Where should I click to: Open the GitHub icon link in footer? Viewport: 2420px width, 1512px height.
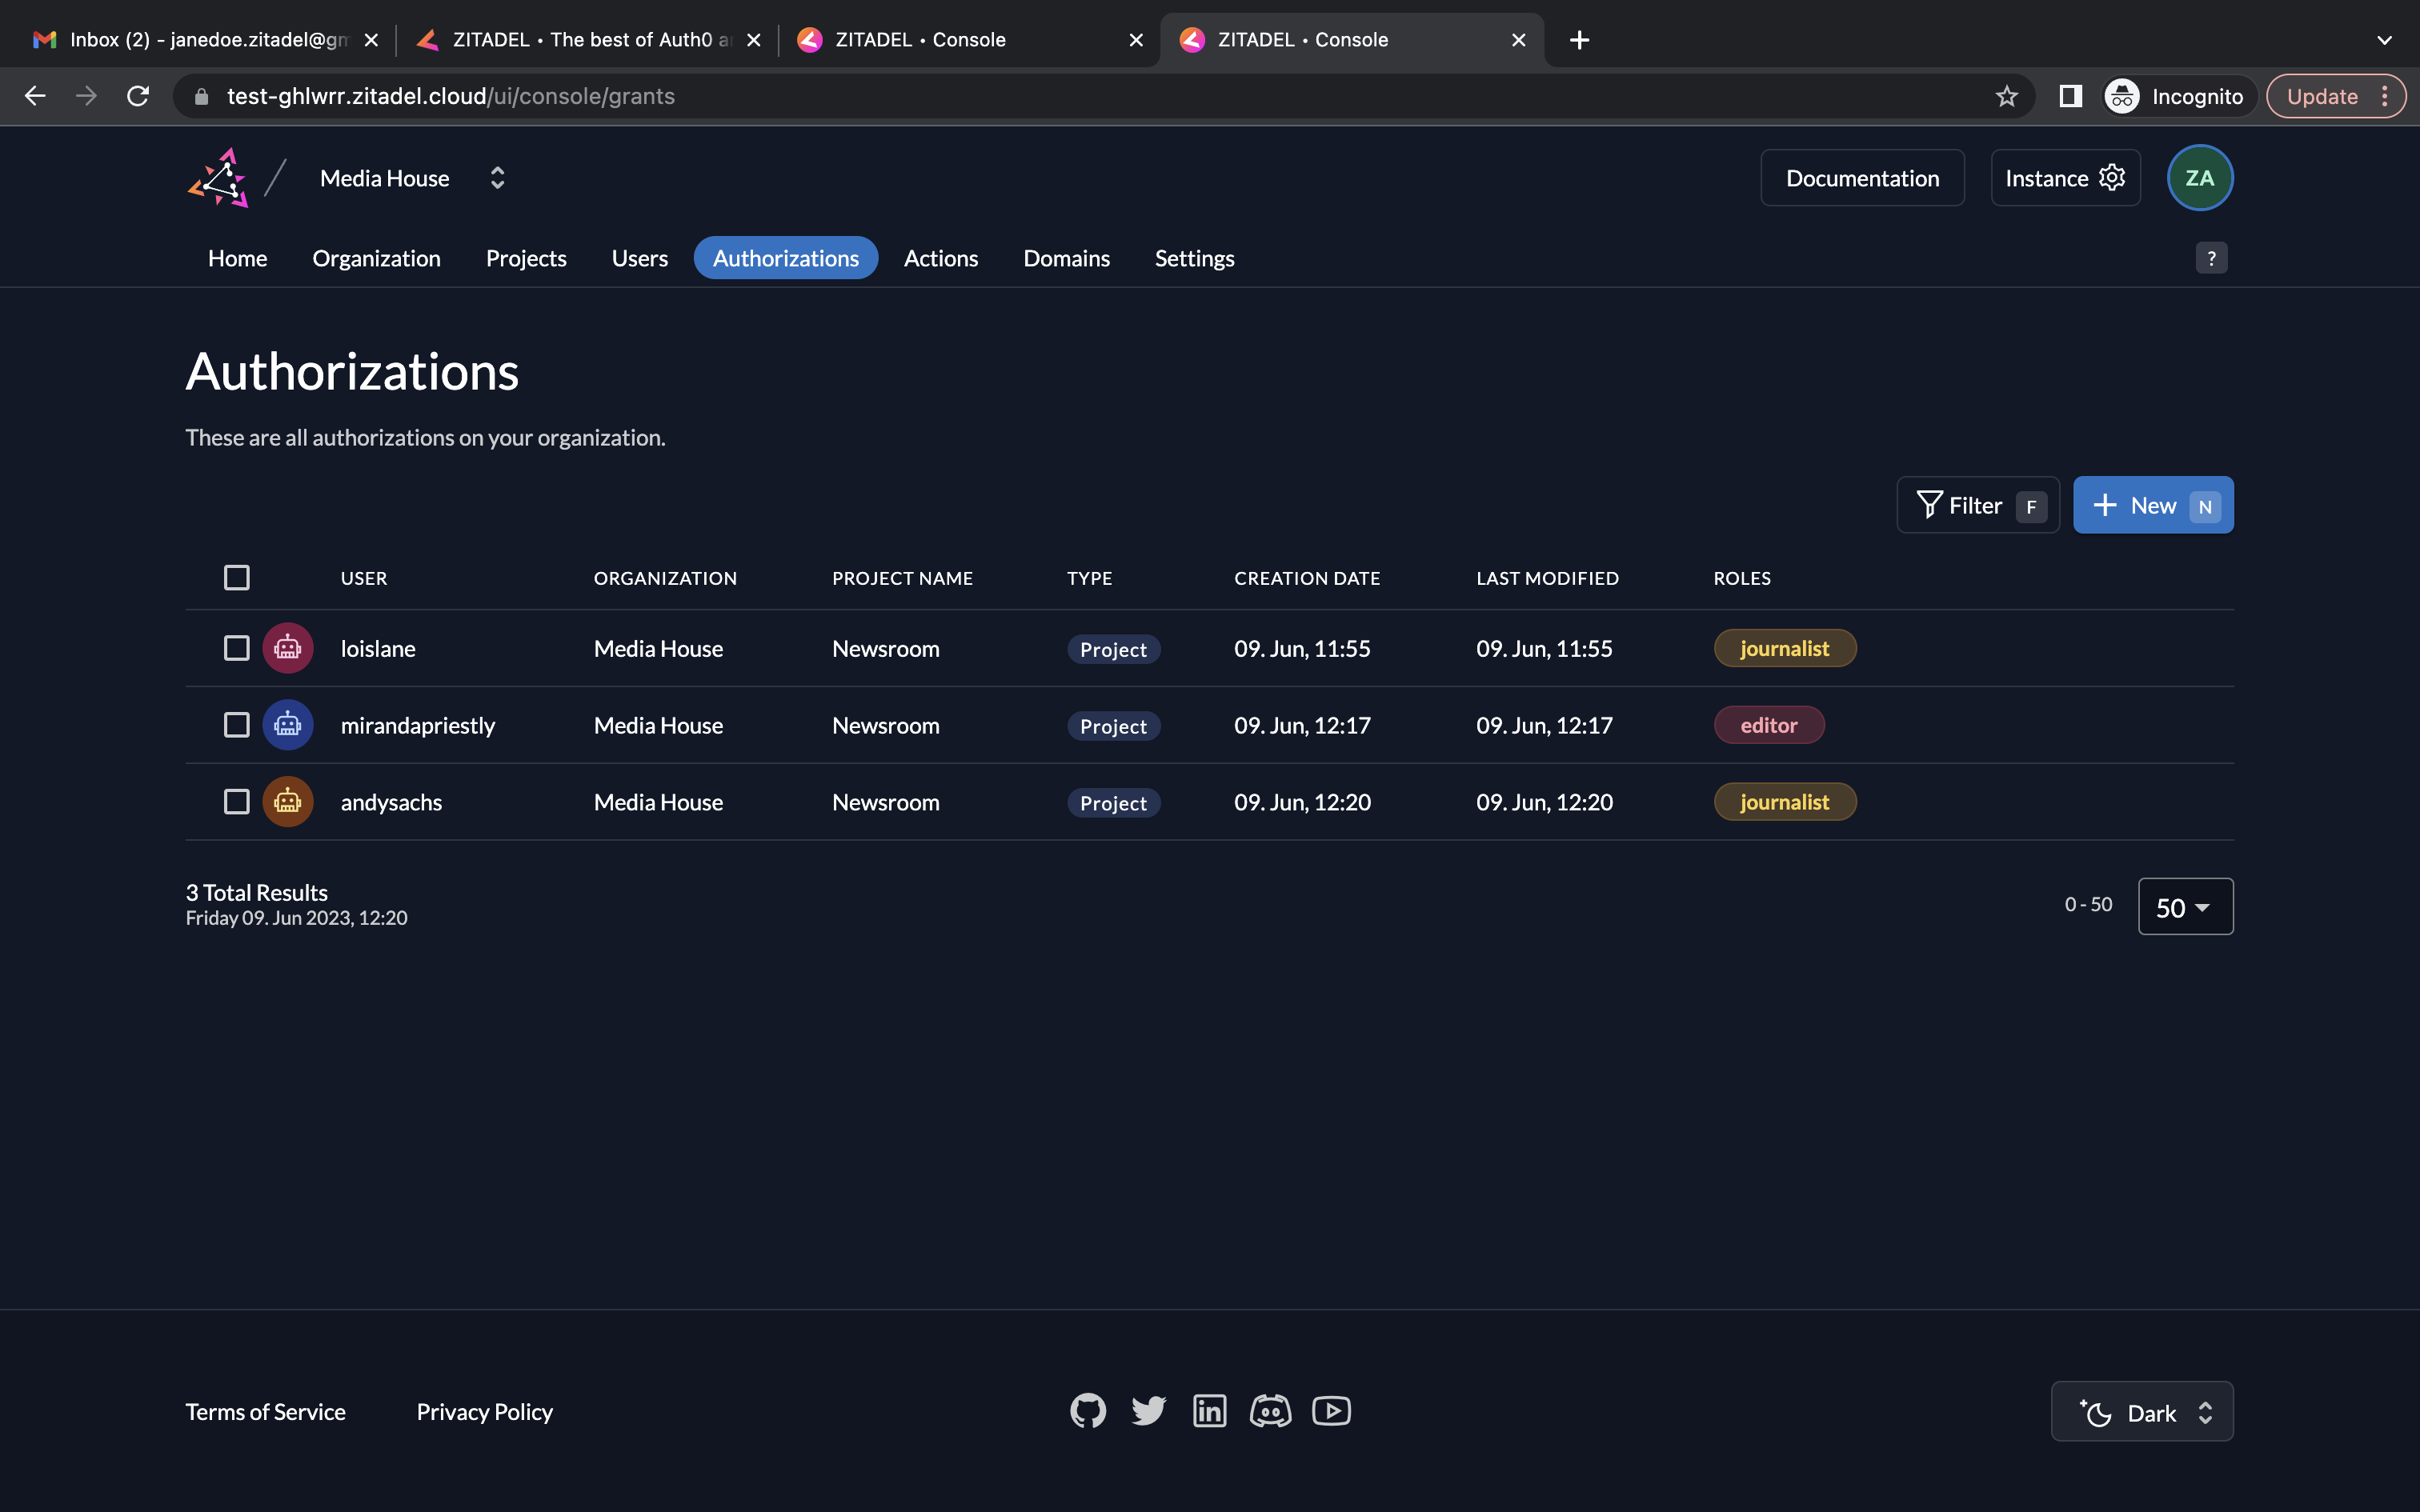point(1088,1411)
